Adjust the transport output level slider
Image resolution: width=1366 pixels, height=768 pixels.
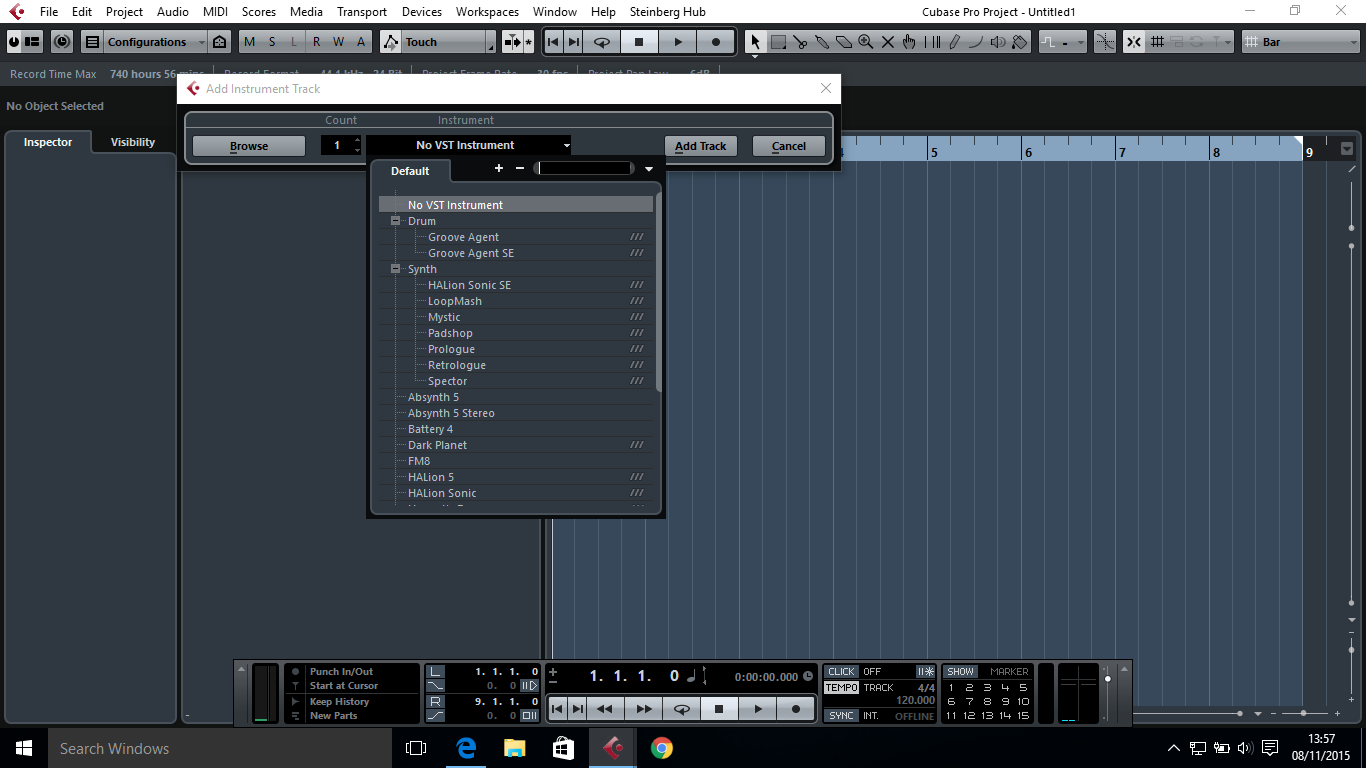[x=1107, y=680]
